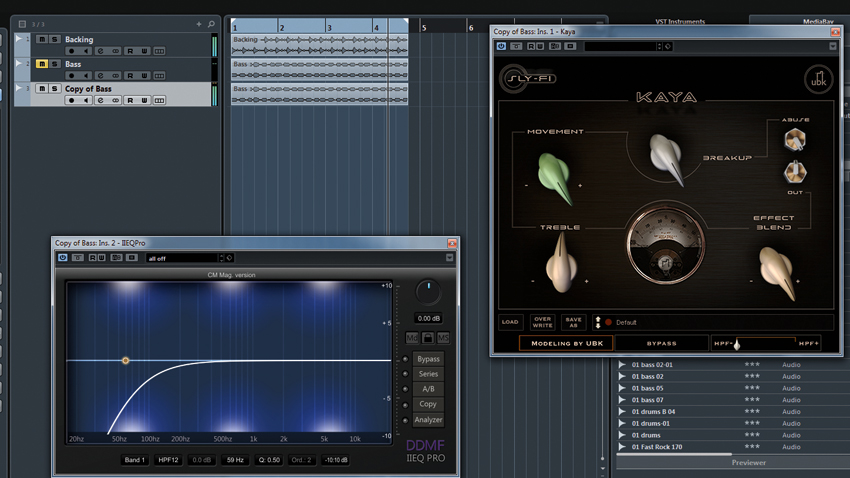This screenshot has width=850, height=478.
Task: Solo the Bass track
Action: pos(54,64)
